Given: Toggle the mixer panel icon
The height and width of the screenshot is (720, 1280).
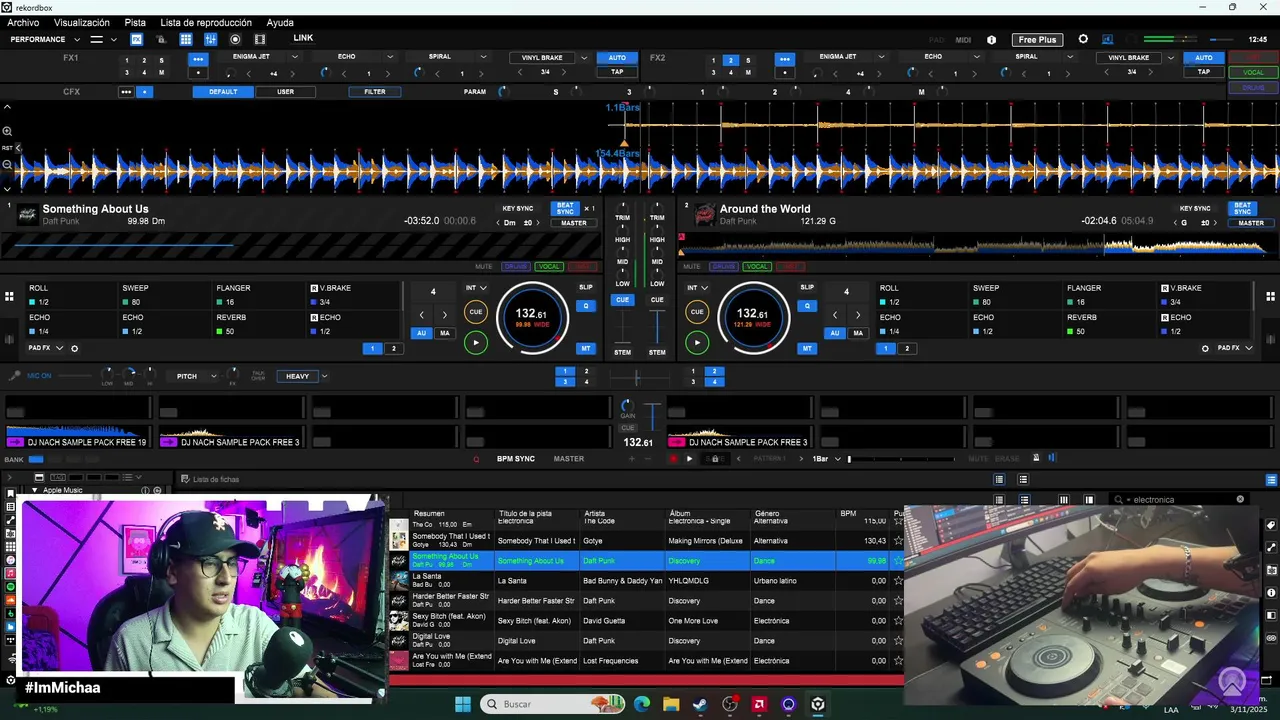Looking at the screenshot, I should coord(210,40).
